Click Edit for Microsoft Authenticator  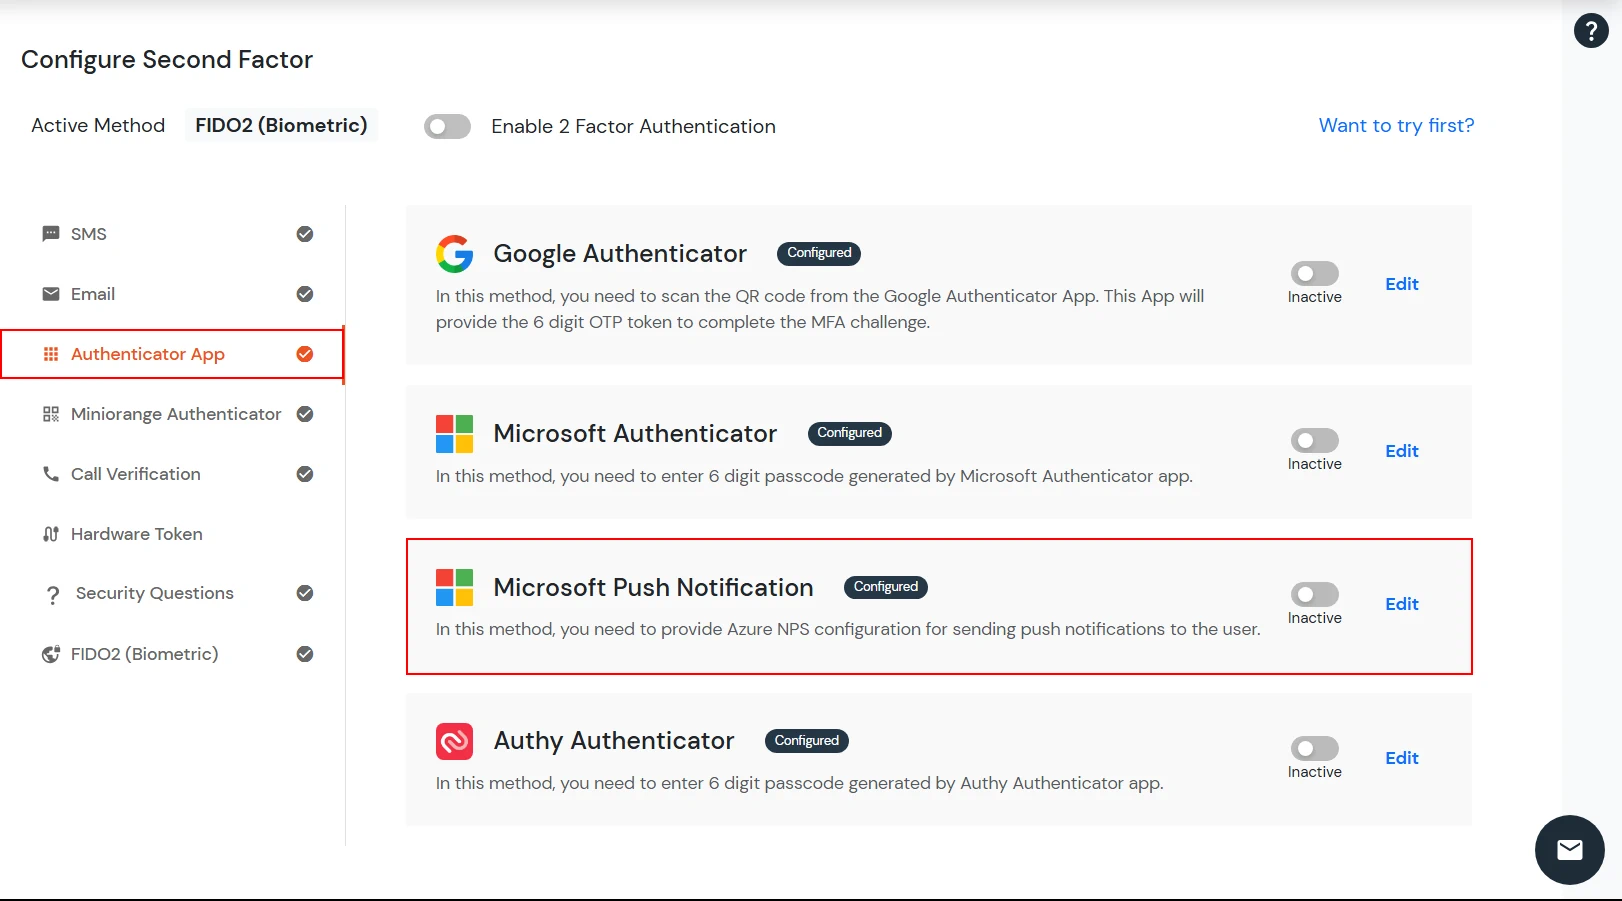(1401, 451)
